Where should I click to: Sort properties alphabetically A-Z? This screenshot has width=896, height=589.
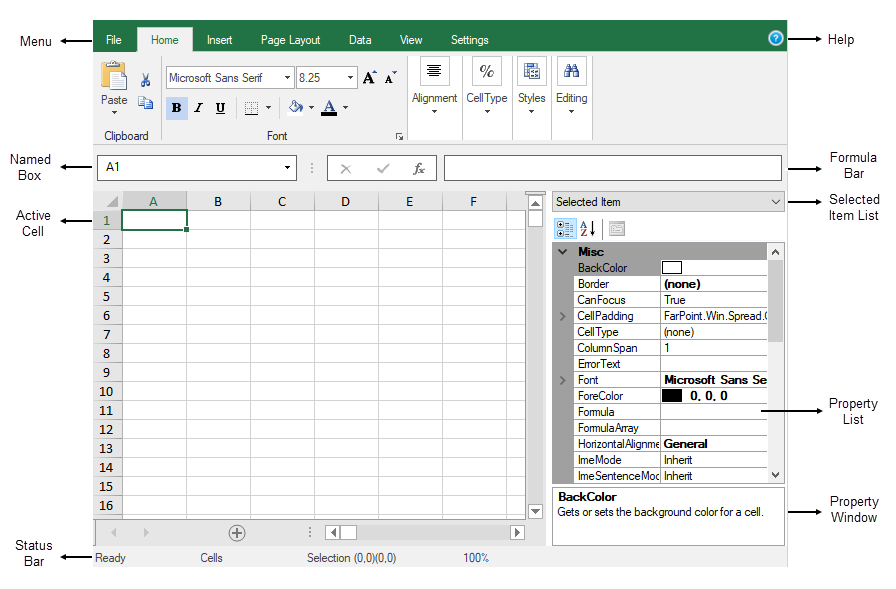coord(587,229)
